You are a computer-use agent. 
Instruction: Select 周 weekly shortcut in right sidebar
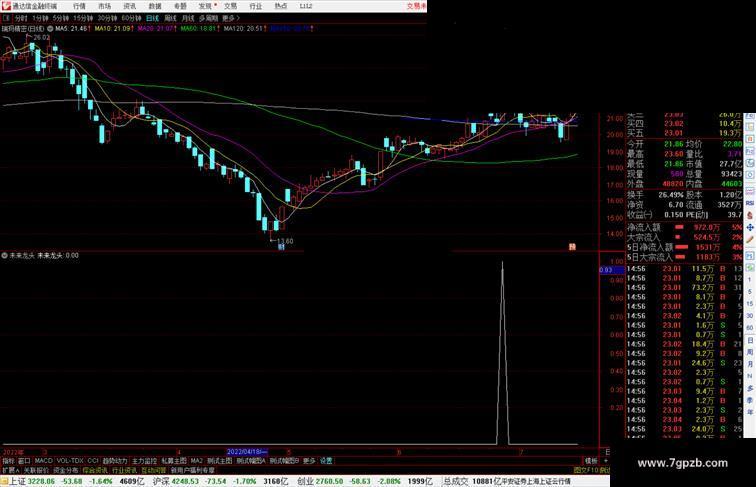point(750,352)
